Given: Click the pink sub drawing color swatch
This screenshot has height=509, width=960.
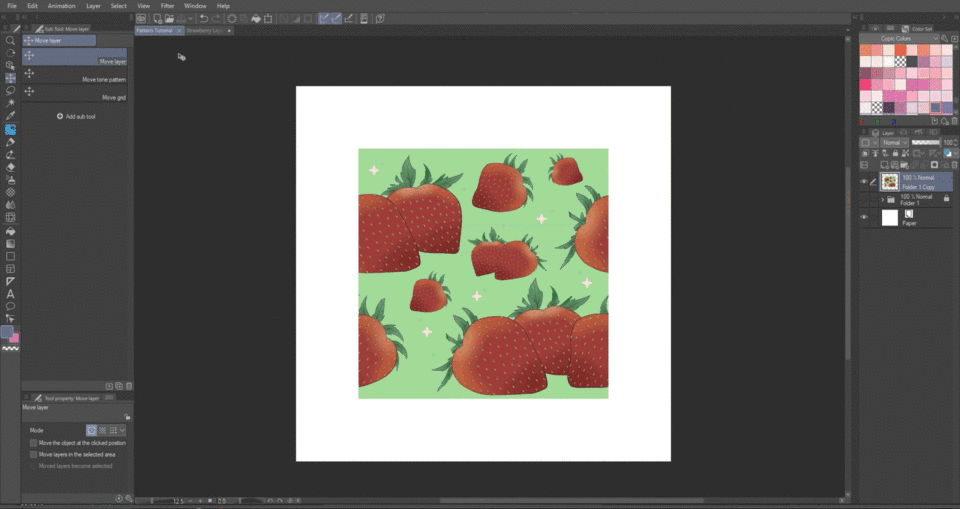Looking at the screenshot, I should click(15, 338).
